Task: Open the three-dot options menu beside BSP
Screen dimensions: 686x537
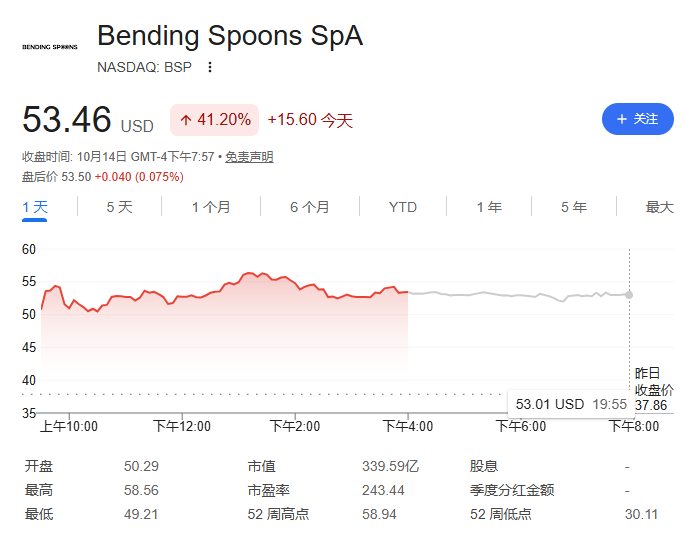Action: [210, 67]
